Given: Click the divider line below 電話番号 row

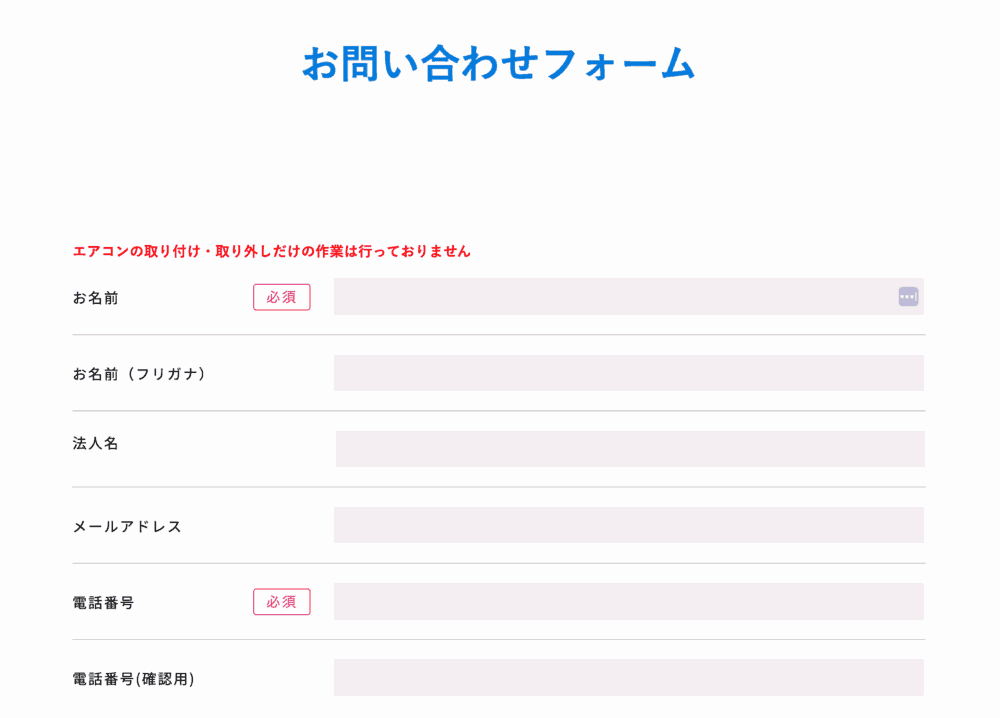Looking at the screenshot, I should coord(499,640).
